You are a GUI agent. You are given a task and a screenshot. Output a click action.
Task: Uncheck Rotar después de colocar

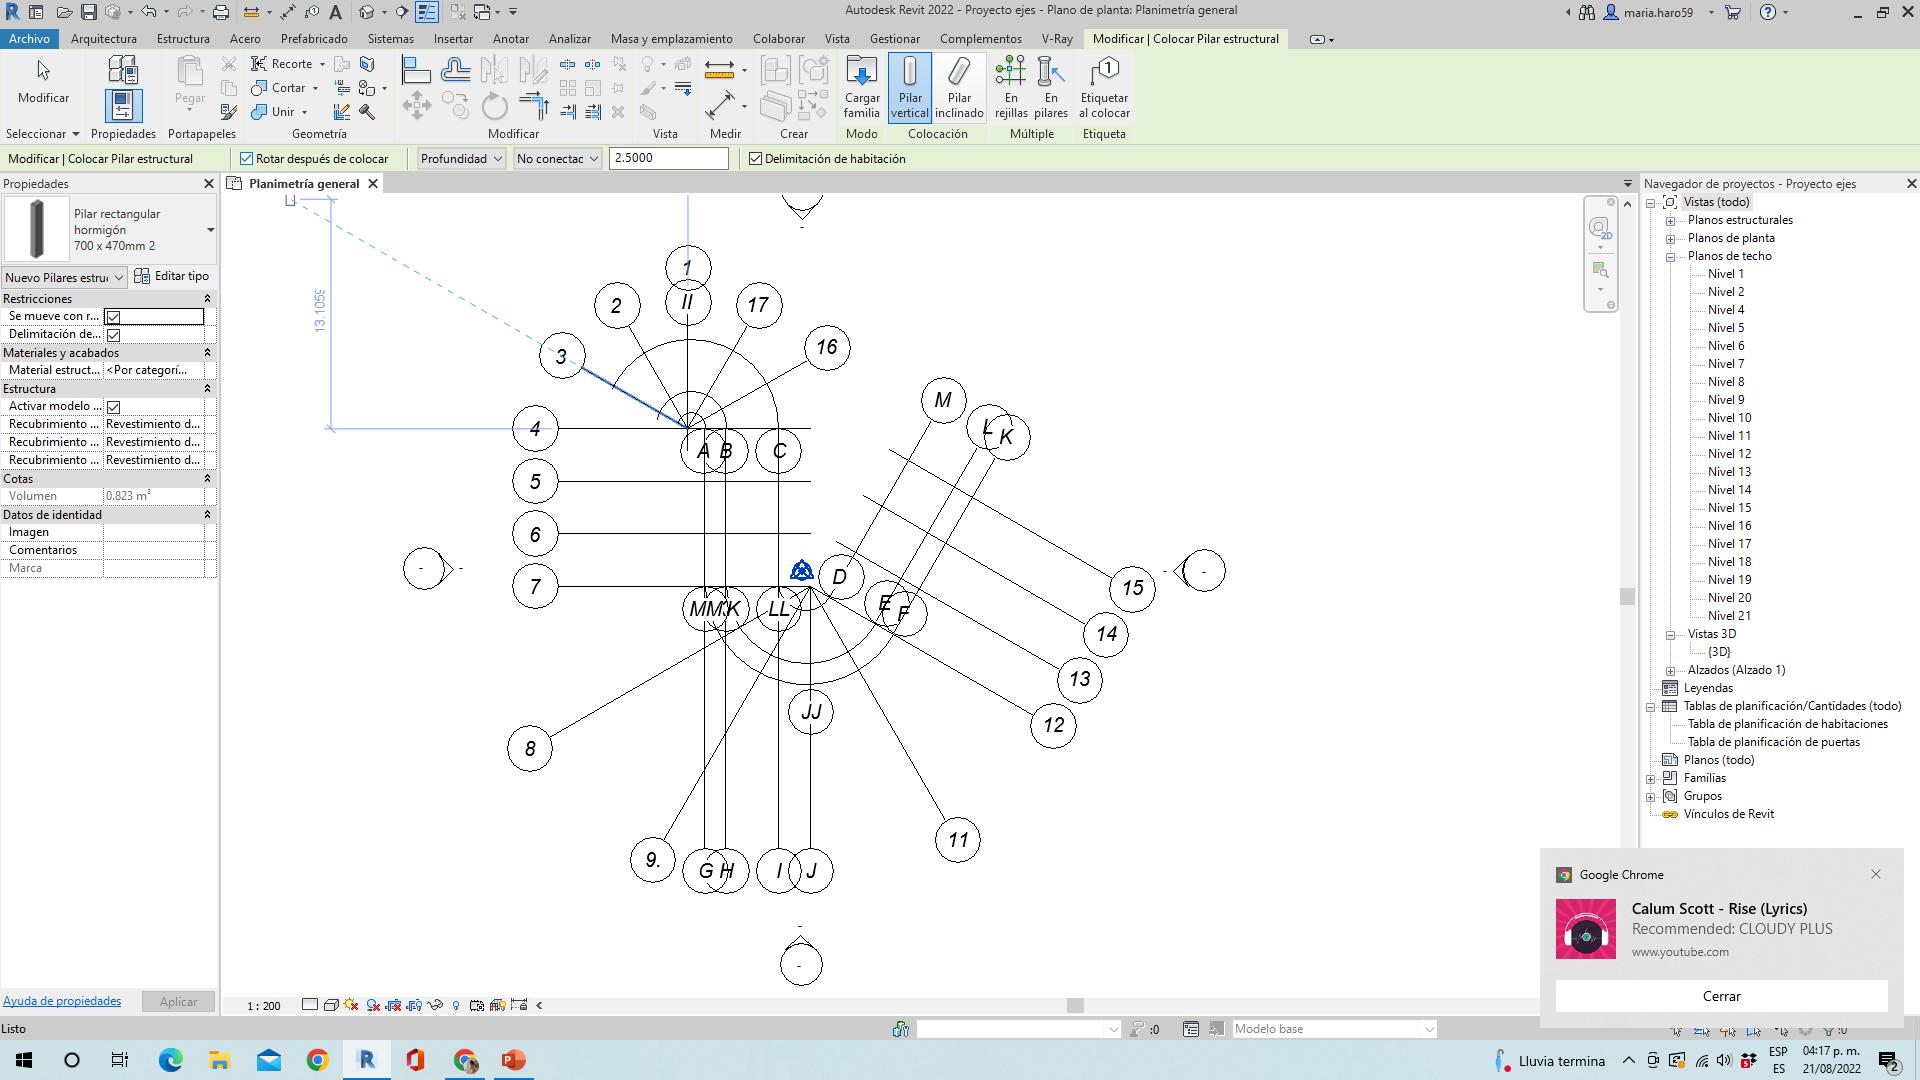tap(247, 159)
